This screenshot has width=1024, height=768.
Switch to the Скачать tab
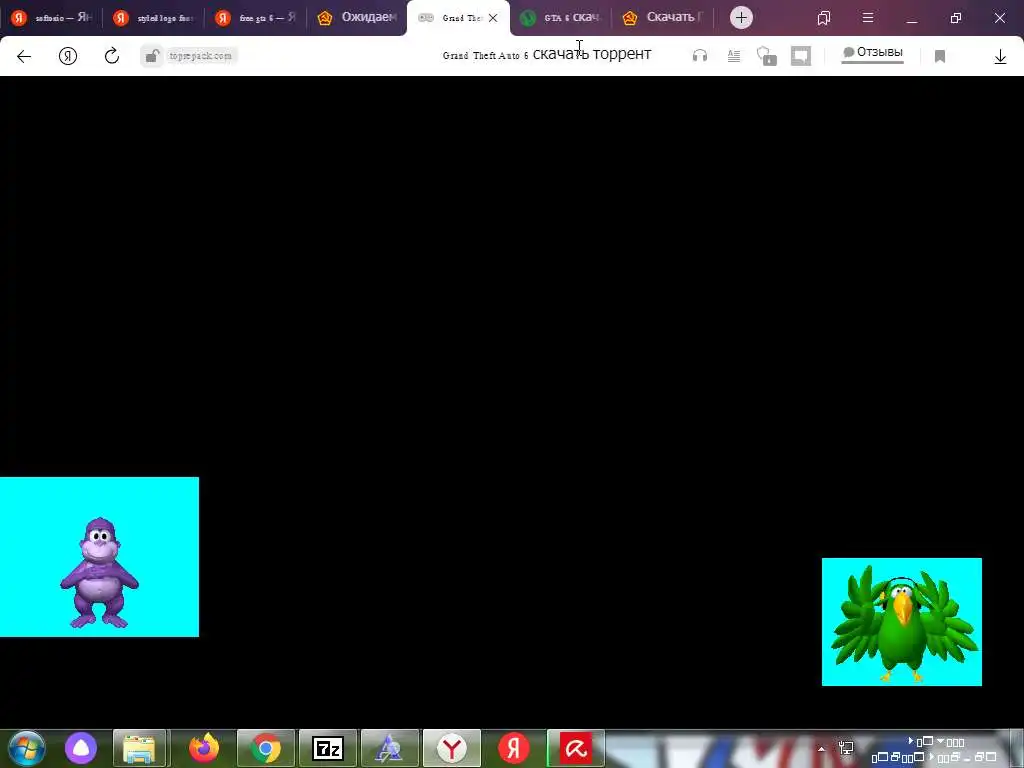(662, 18)
